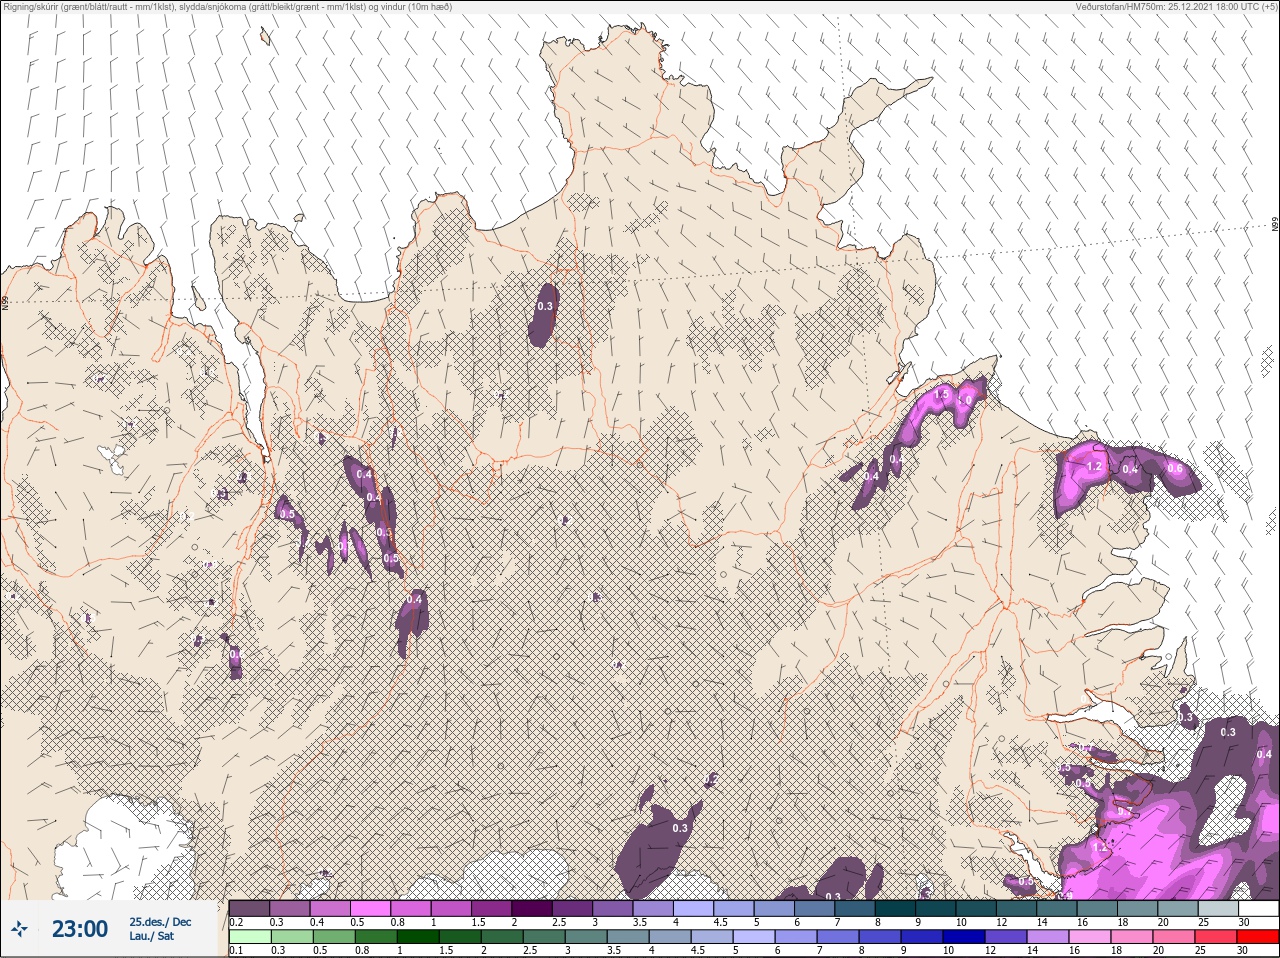Click the "1.0" precipitation value on the map
Image resolution: width=1280 pixels, height=958 pixels.
point(966,401)
